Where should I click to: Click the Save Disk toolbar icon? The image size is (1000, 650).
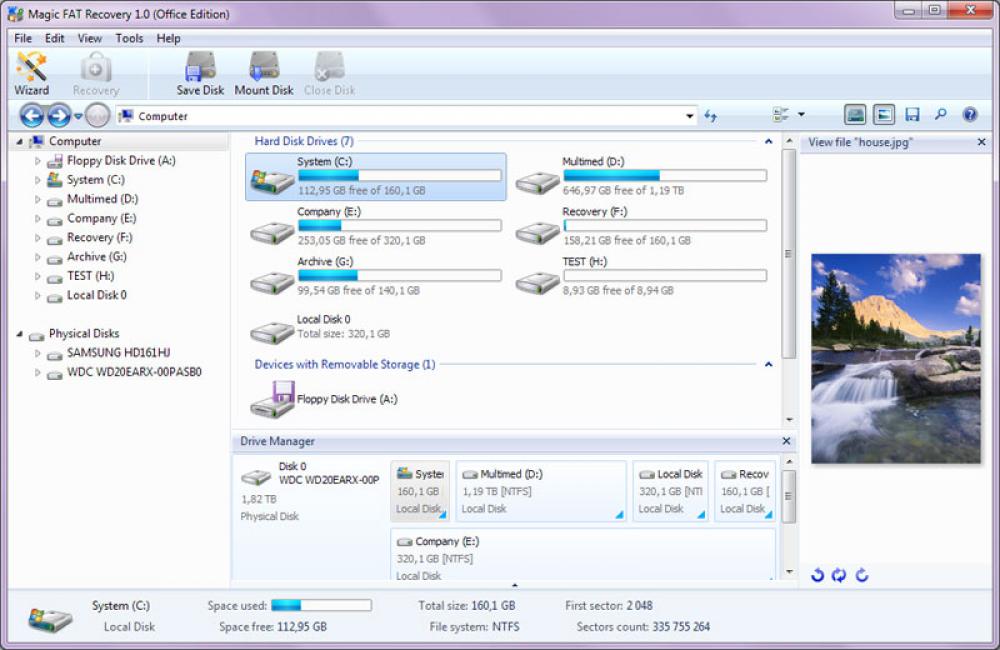pyautogui.click(x=199, y=70)
